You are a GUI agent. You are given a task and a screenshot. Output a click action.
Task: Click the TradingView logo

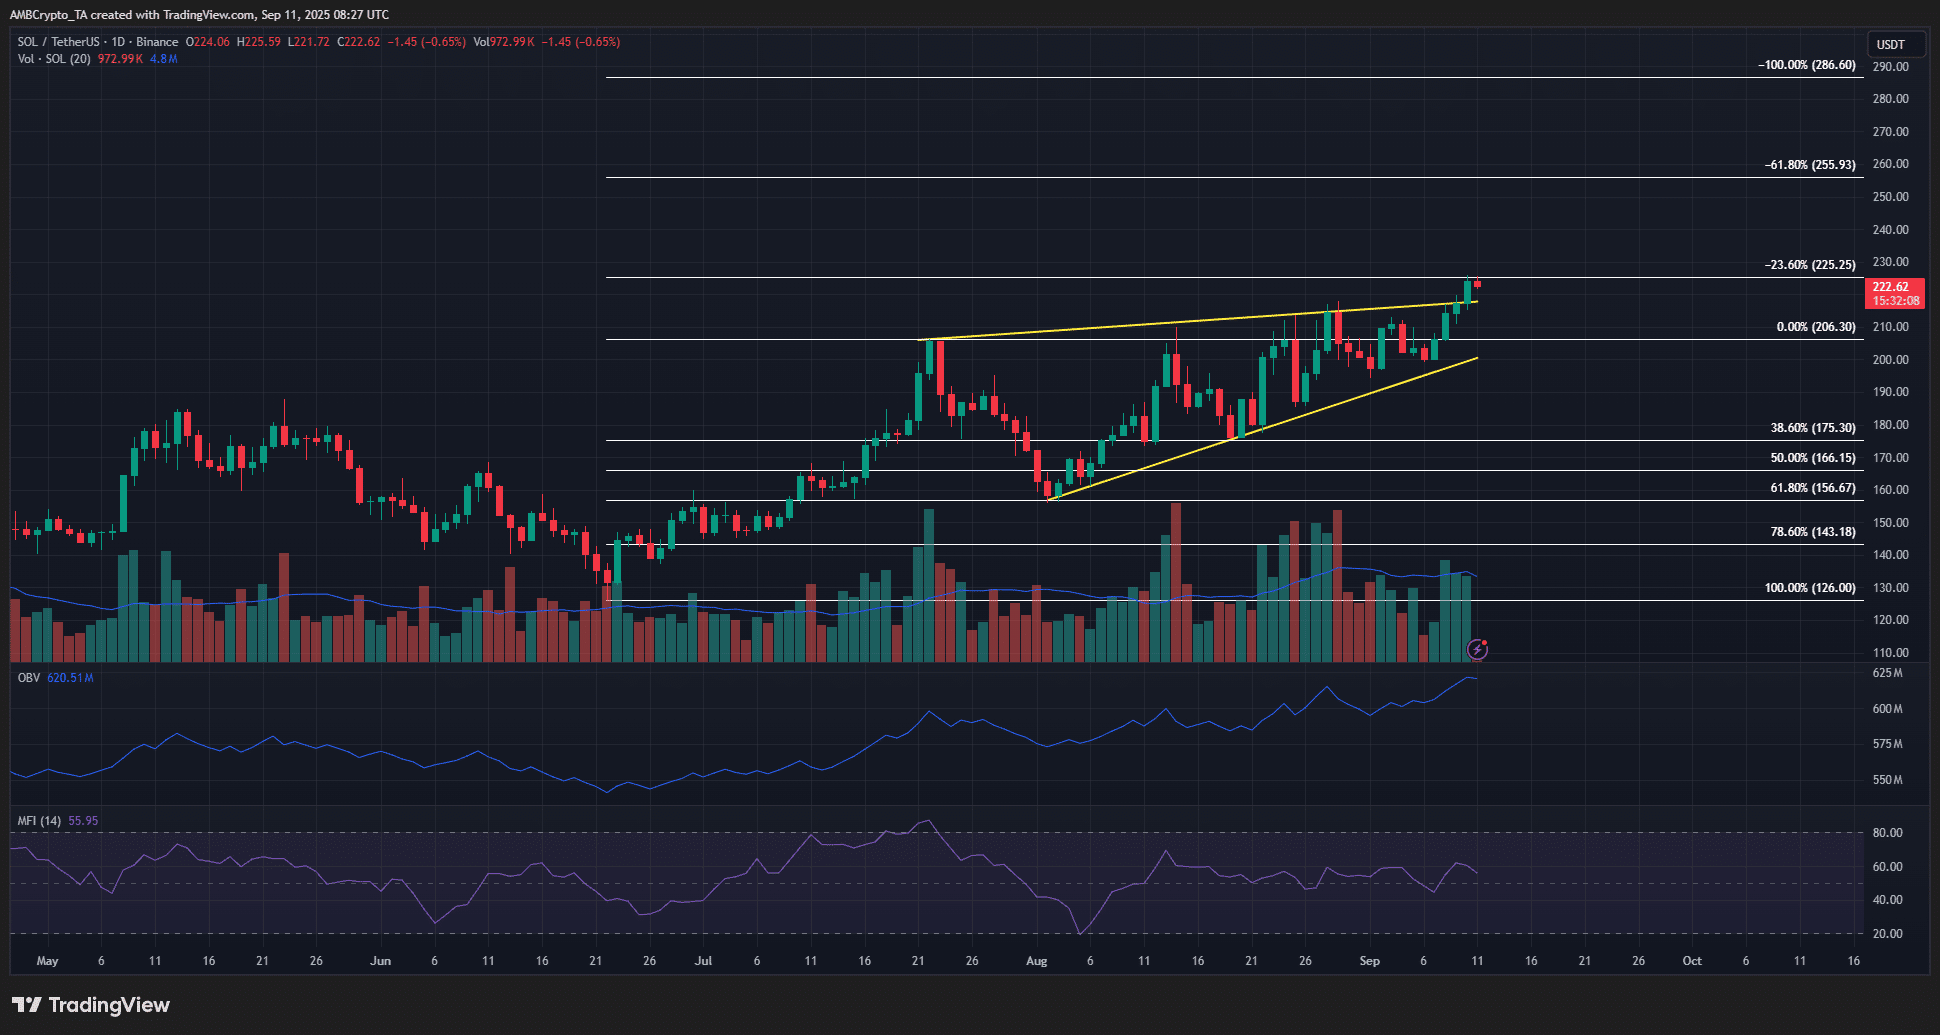coord(90,1004)
